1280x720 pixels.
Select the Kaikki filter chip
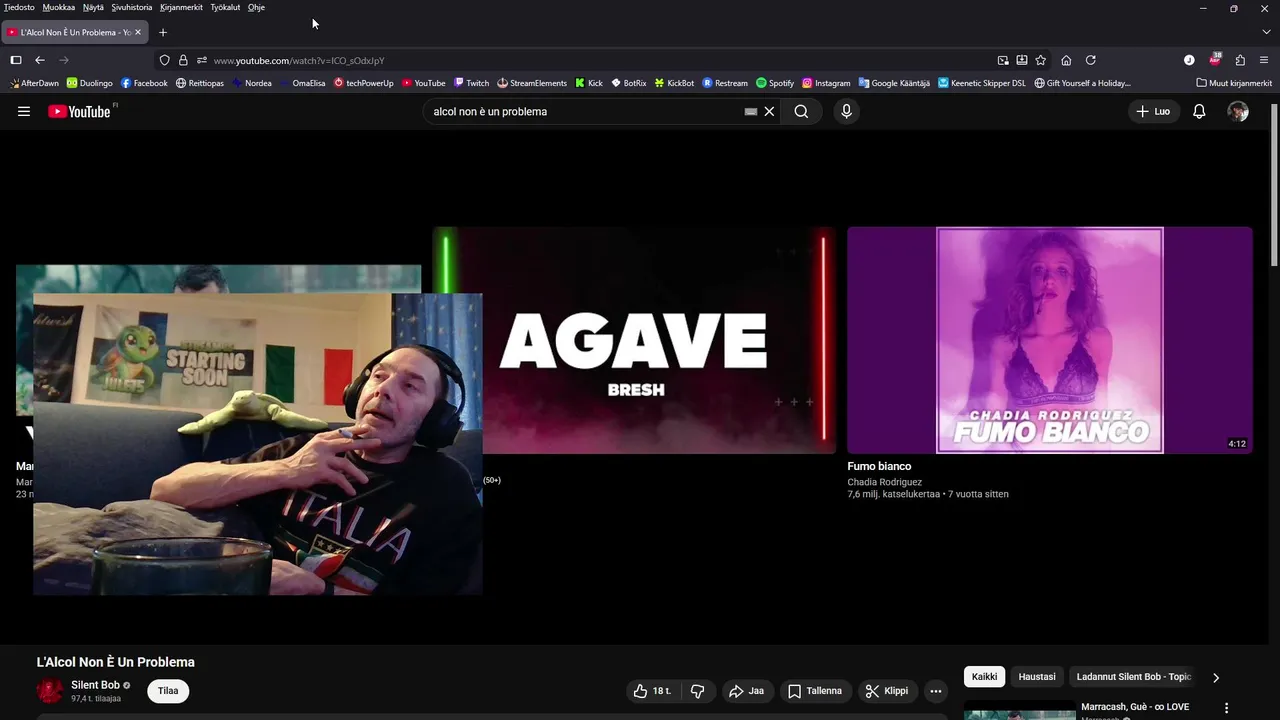[x=984, y=677]
